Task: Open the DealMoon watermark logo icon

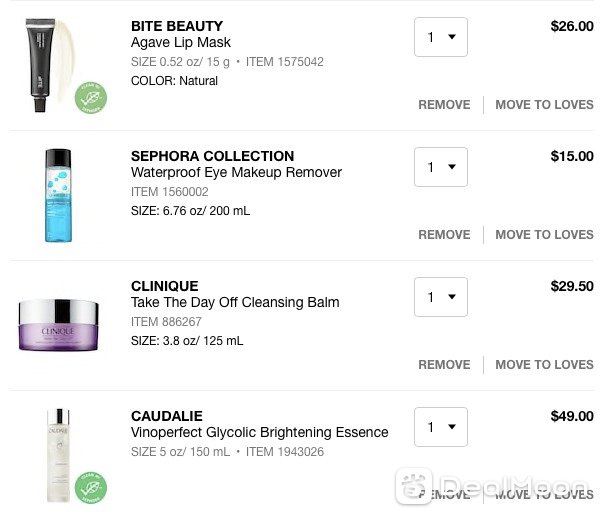Action: 414,486
